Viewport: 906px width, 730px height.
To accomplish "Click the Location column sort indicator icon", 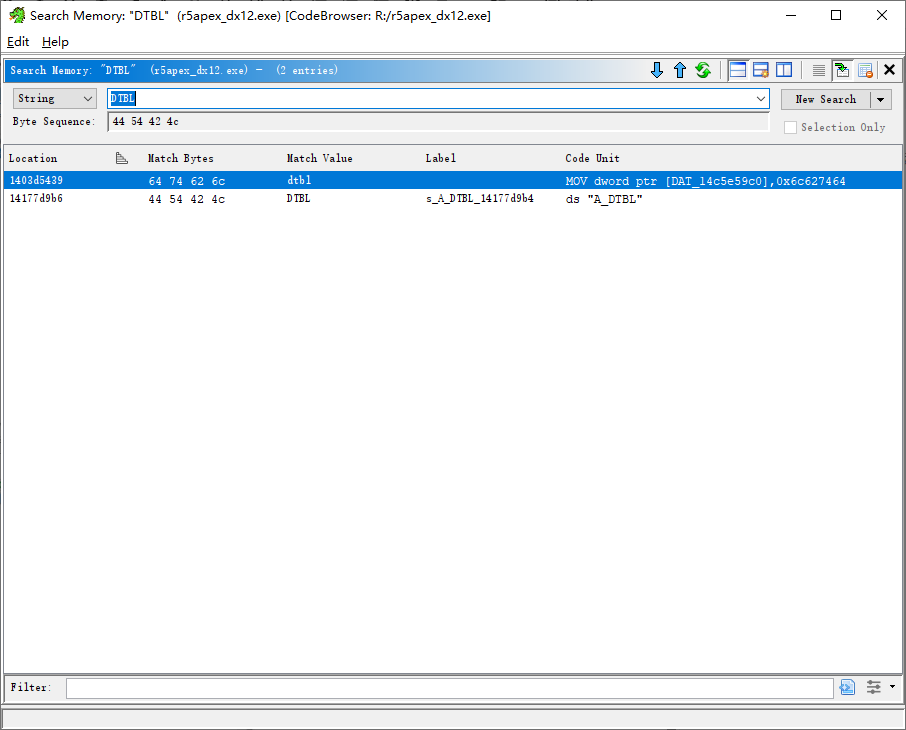I will (x=121, y=158).
